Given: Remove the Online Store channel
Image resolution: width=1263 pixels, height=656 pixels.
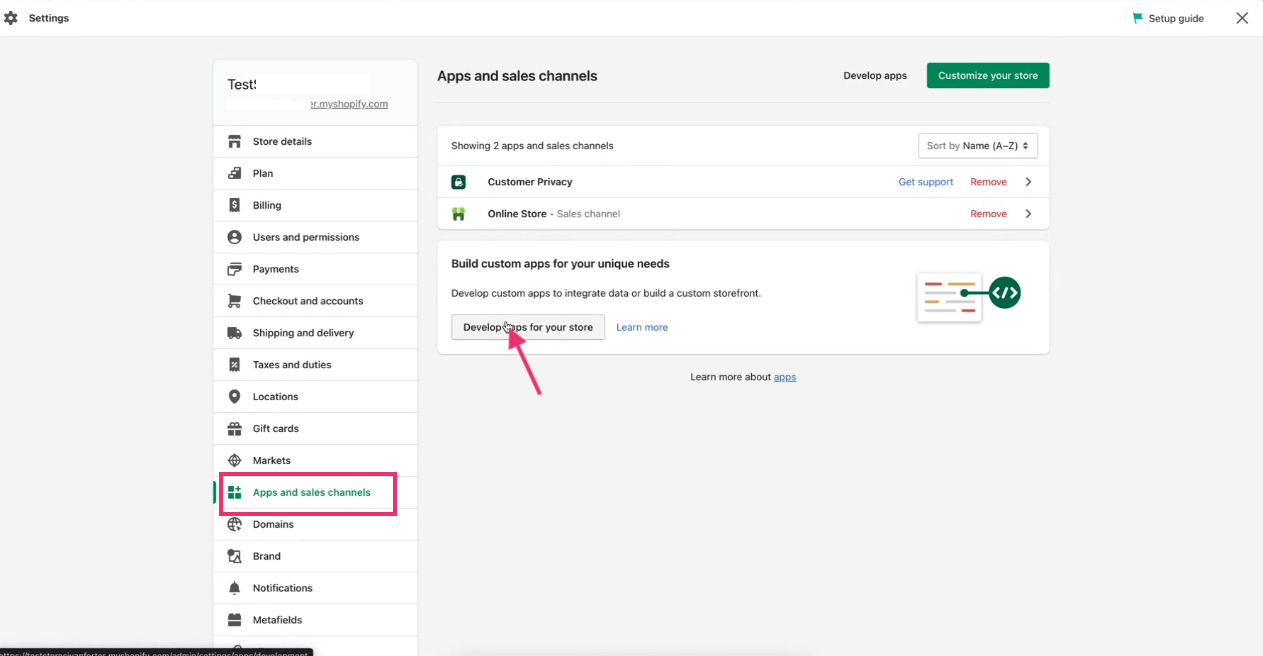Looking at the screenshot, I should tap(989, 214).
